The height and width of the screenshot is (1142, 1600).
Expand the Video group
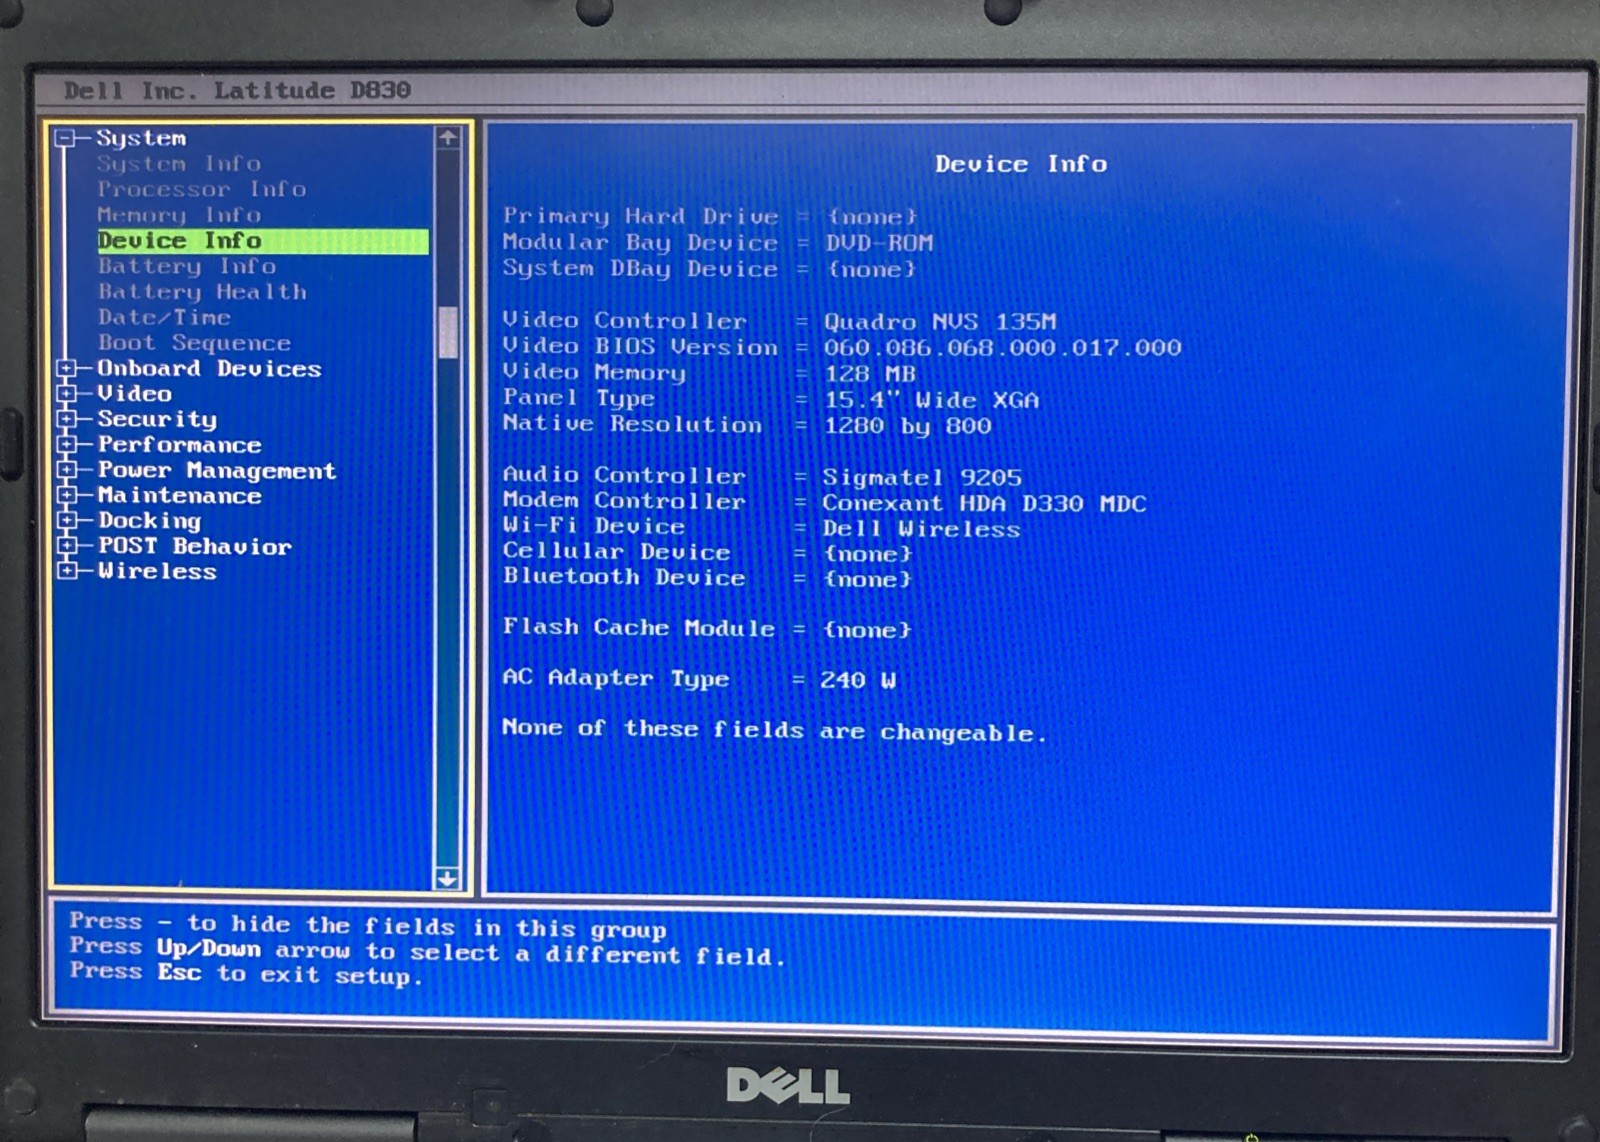point(67,393)
